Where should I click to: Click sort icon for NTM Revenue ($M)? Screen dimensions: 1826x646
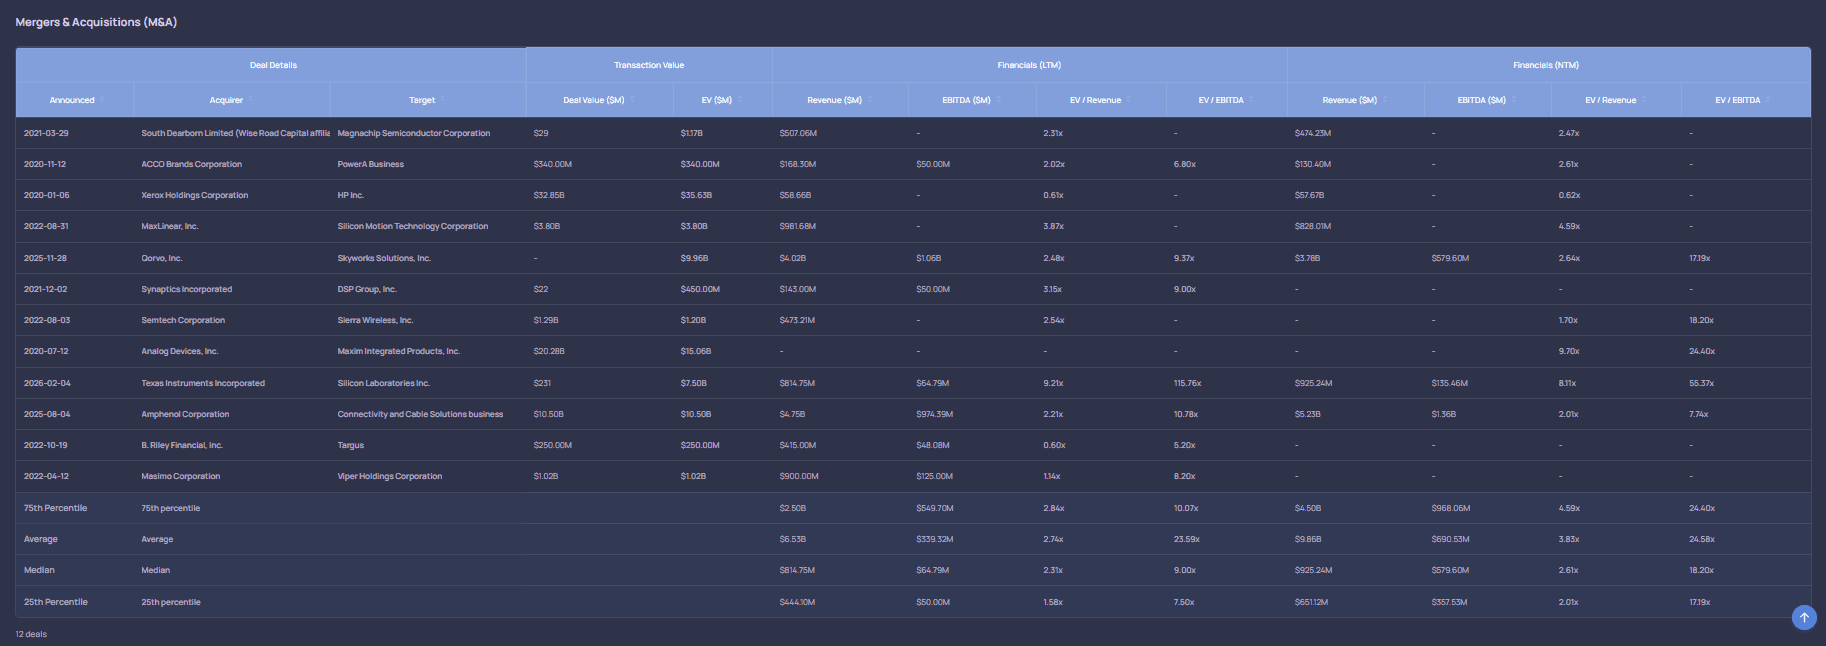[x=1385, y=100]
